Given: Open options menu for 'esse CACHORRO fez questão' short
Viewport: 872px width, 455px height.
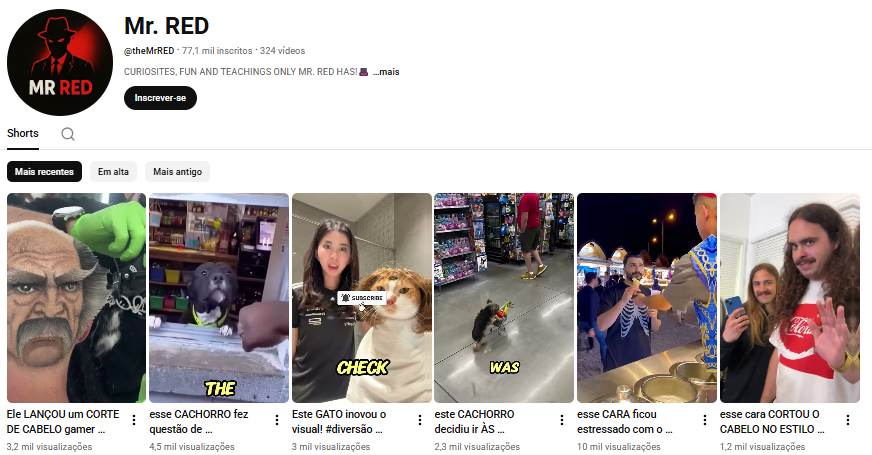Looking at the screenshot, I should pos(277,420).
